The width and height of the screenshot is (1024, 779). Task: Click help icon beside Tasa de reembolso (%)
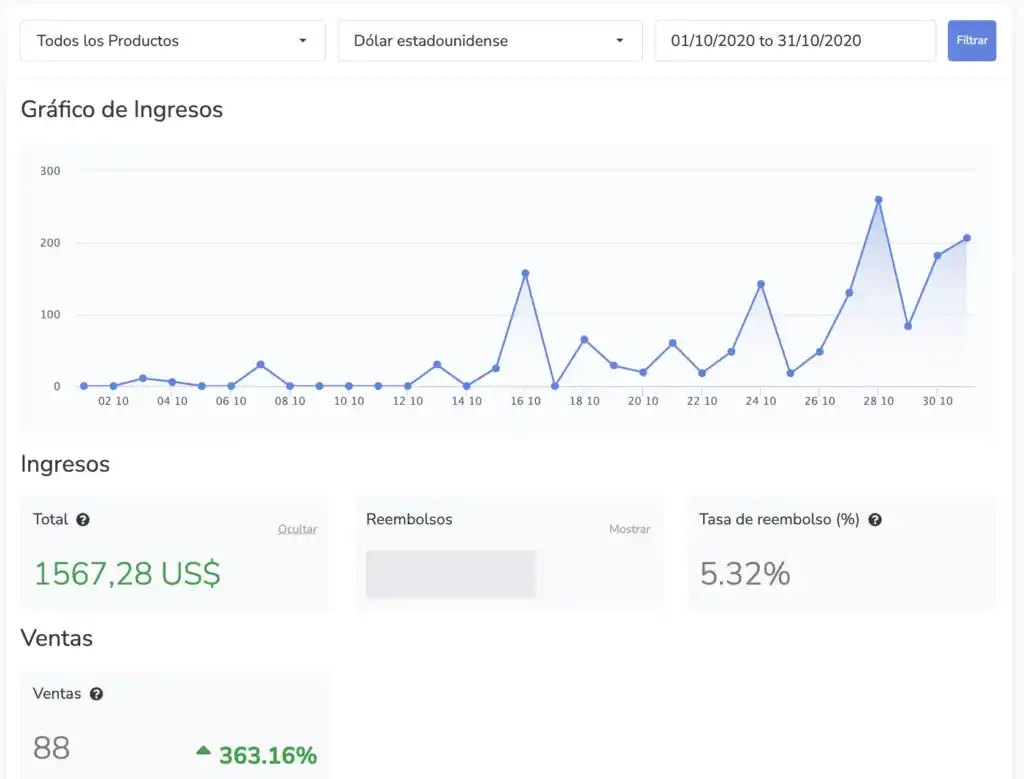pyautogui.click(x=875, y=520)
